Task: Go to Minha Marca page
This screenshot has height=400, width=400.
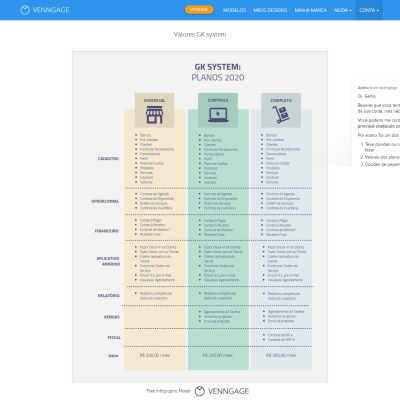Action: (x=311, y=10)
